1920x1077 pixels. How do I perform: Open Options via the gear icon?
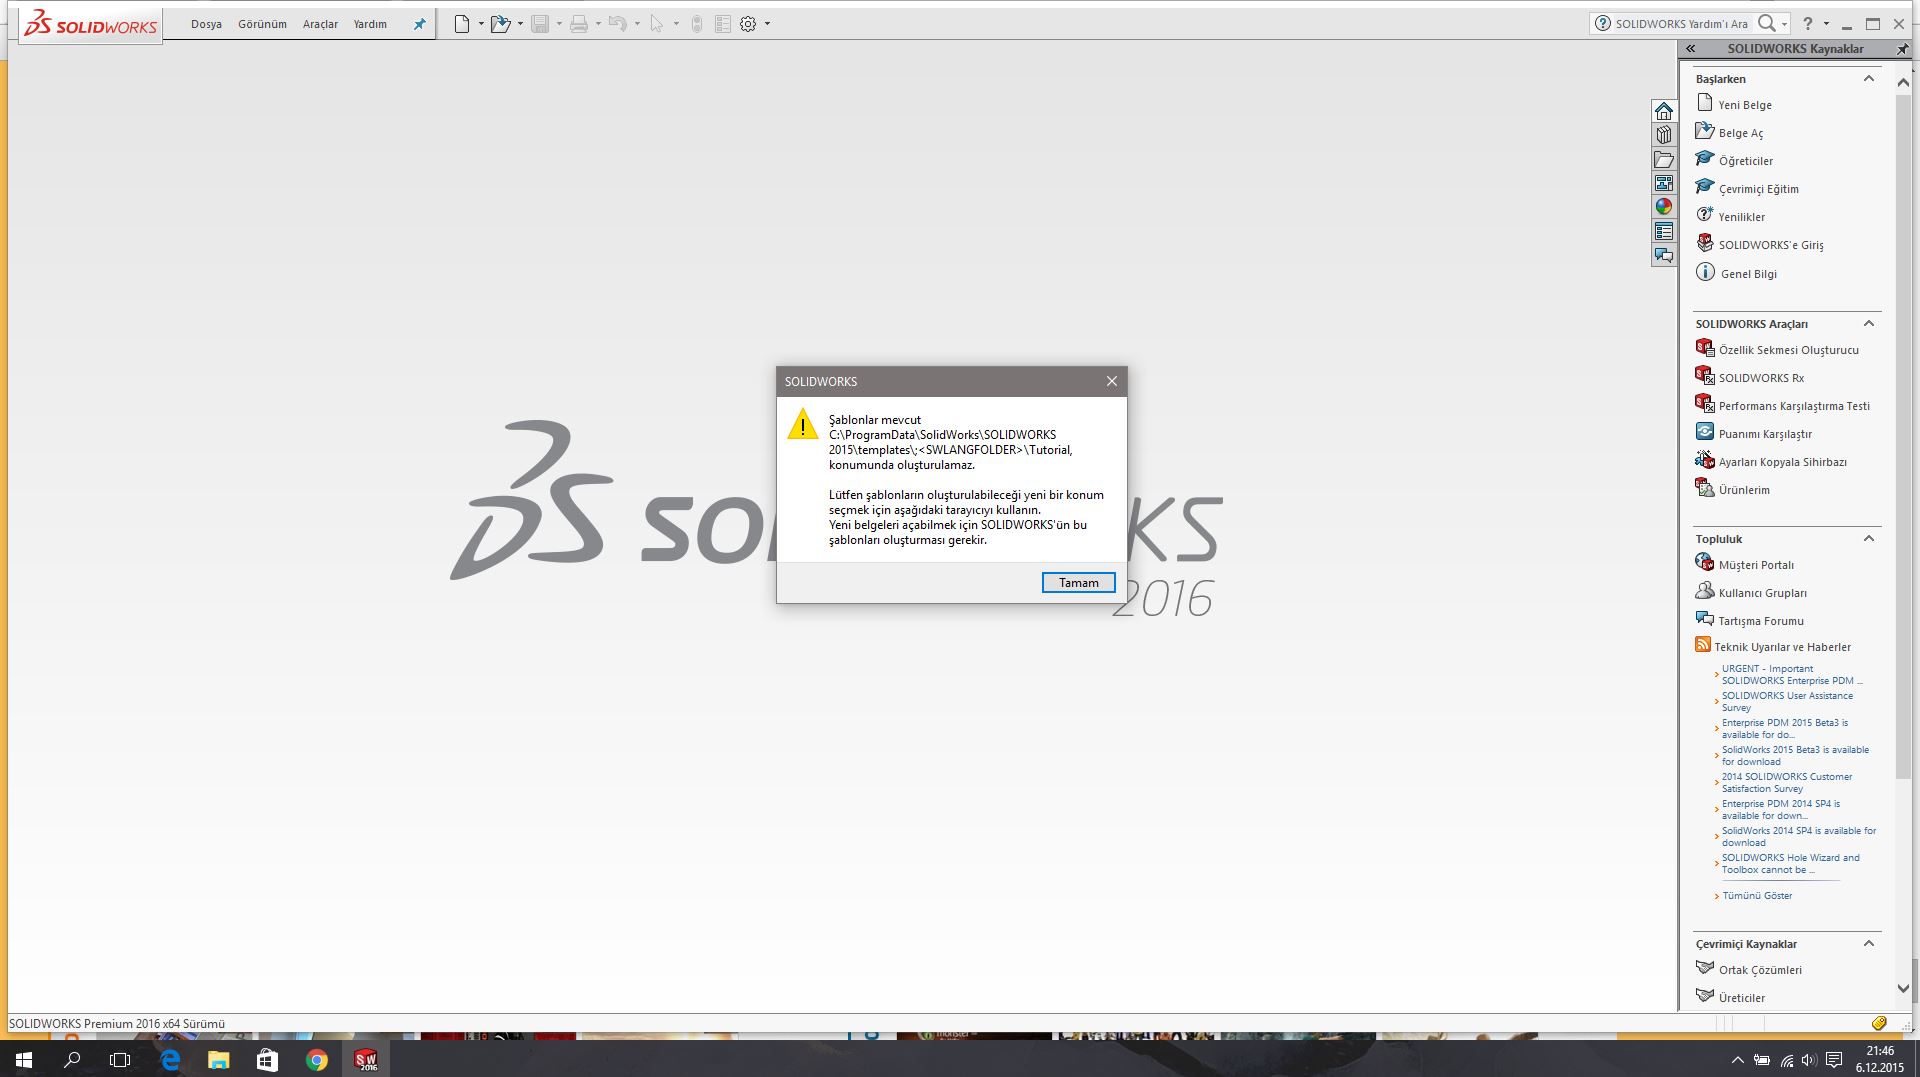tap(748, 24)
